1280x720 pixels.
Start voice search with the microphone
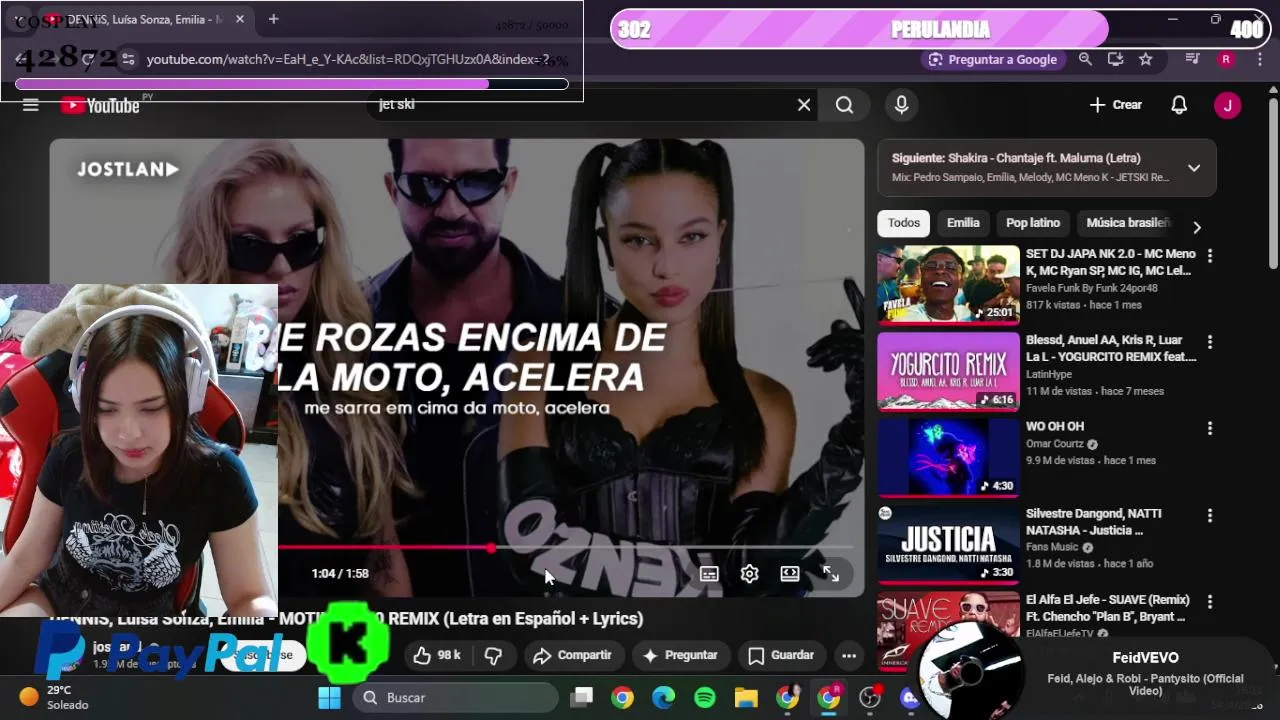point(901,105)
